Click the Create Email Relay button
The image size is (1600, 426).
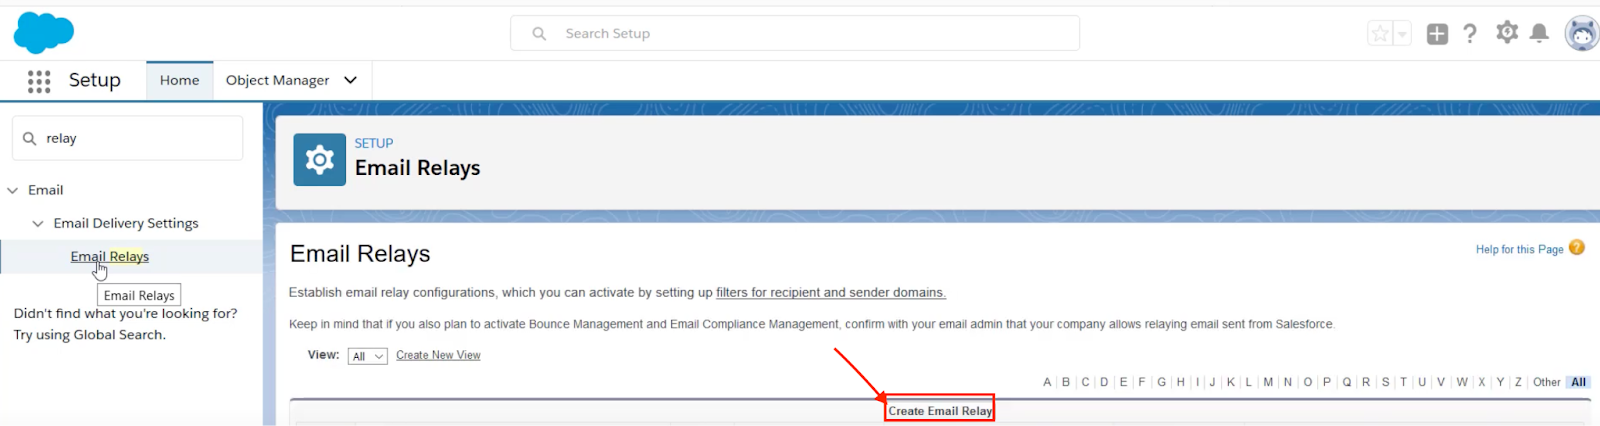click(x=940, y=410)
